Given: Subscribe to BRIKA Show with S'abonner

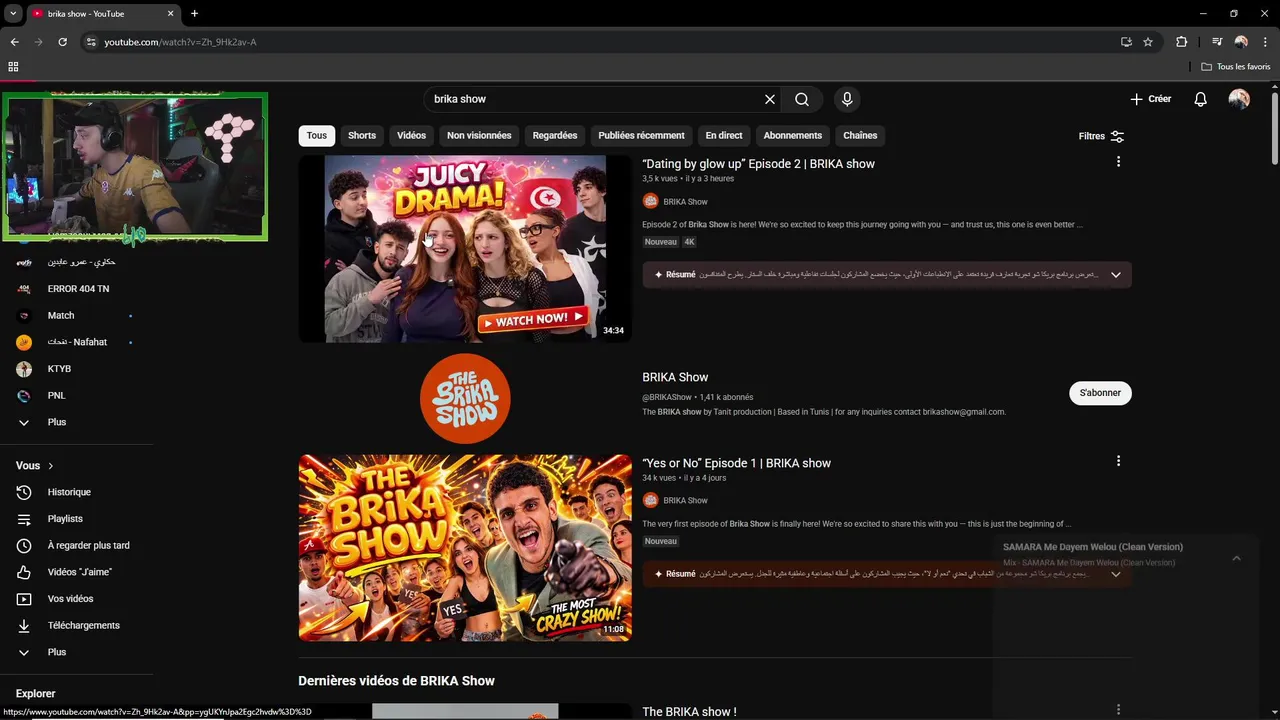Looking at the screenshot, I should pyautogui.click(x=1100, y=393).
